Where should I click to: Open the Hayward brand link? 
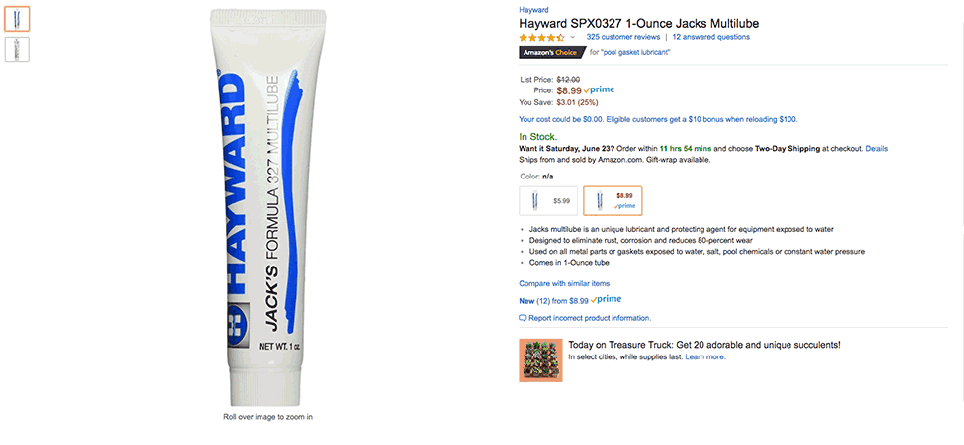tap(534, 10)
